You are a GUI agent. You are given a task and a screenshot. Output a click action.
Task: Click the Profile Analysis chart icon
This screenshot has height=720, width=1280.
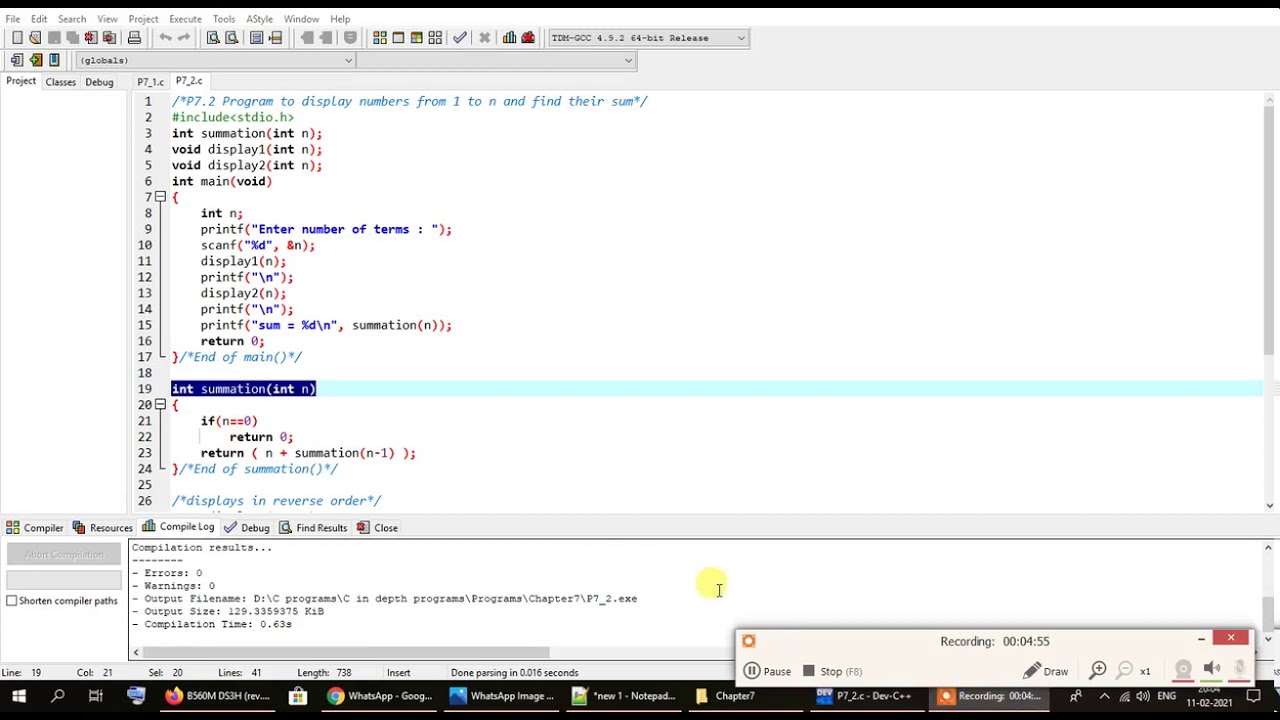(x=510, y=38)
